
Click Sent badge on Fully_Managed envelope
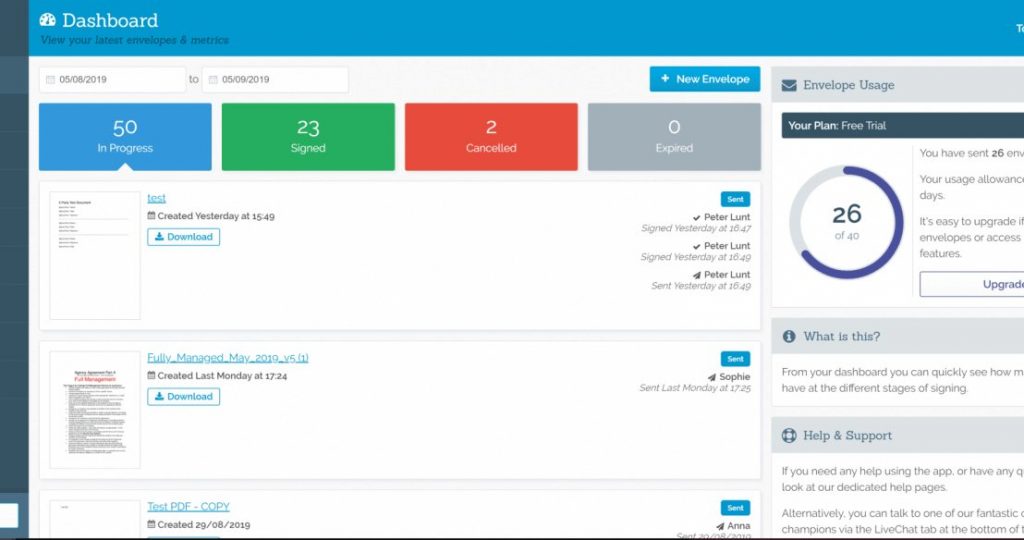735,359
